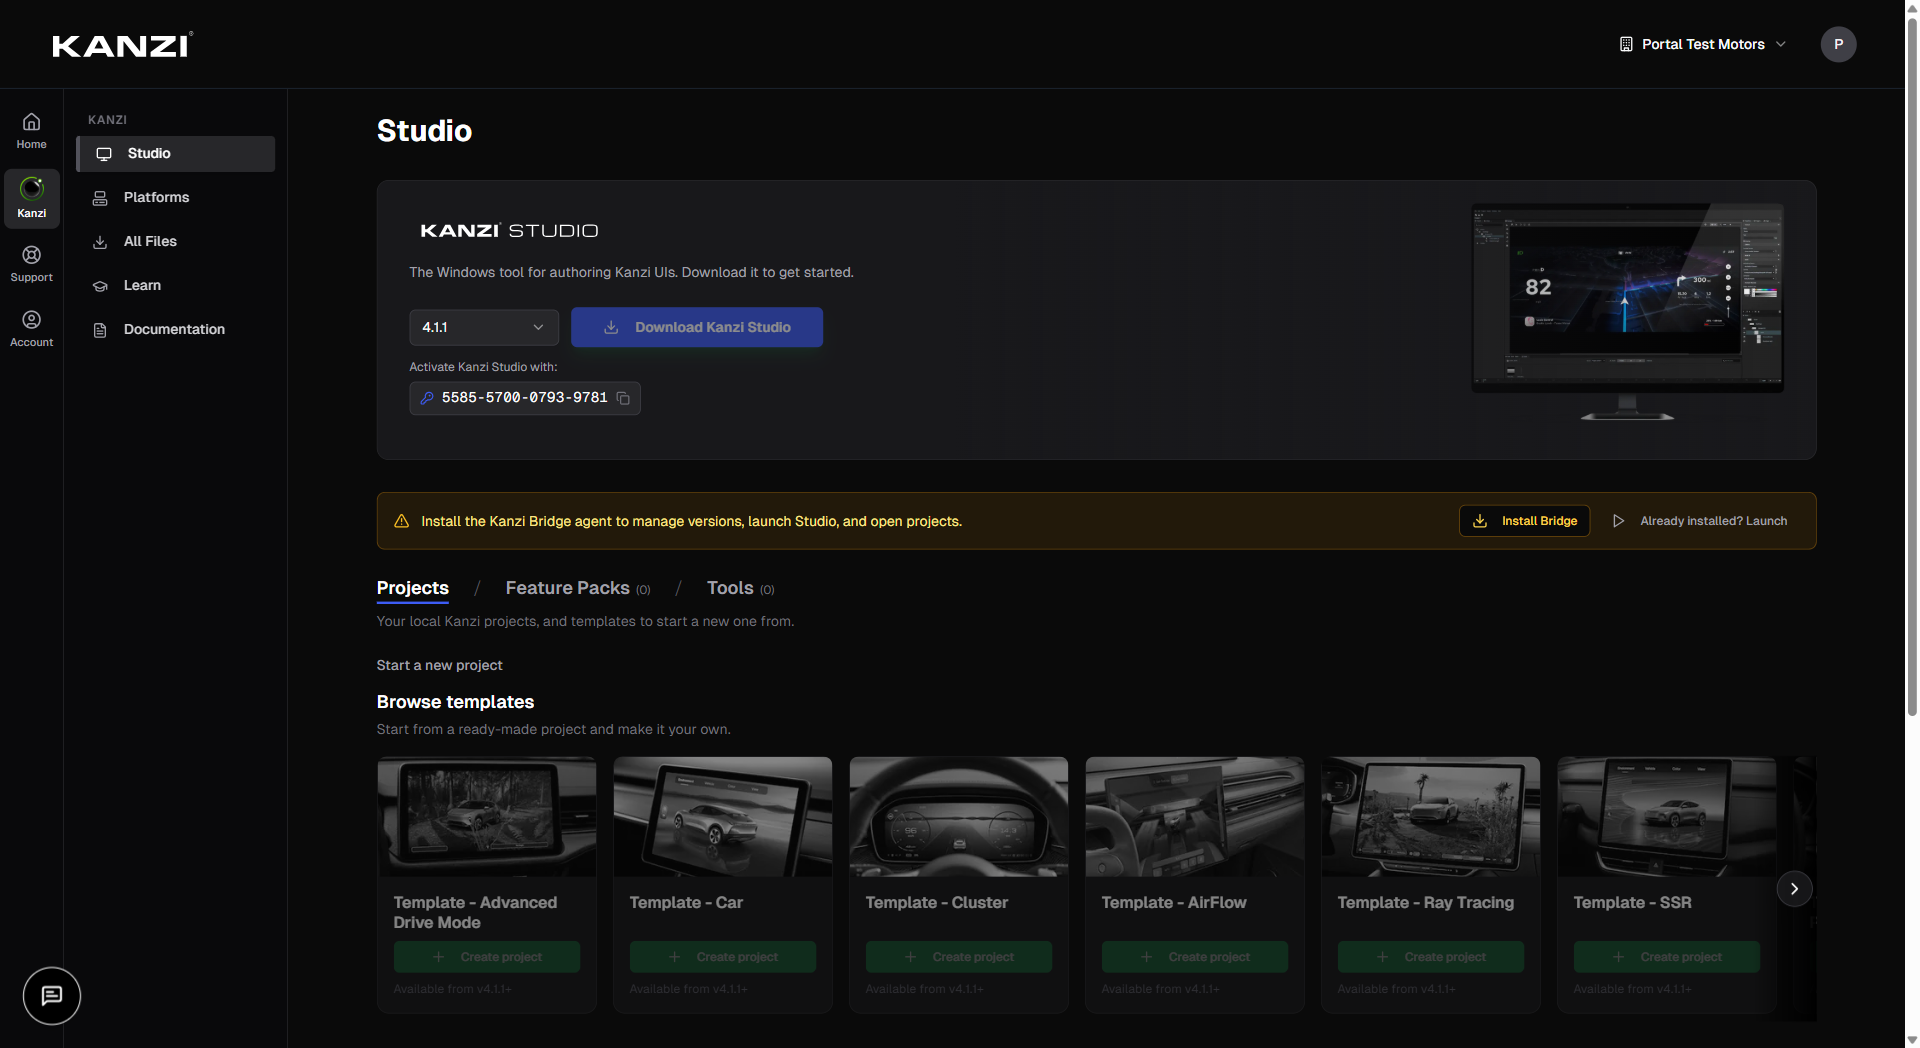Open the Documentation menu item

coord(176,330)
